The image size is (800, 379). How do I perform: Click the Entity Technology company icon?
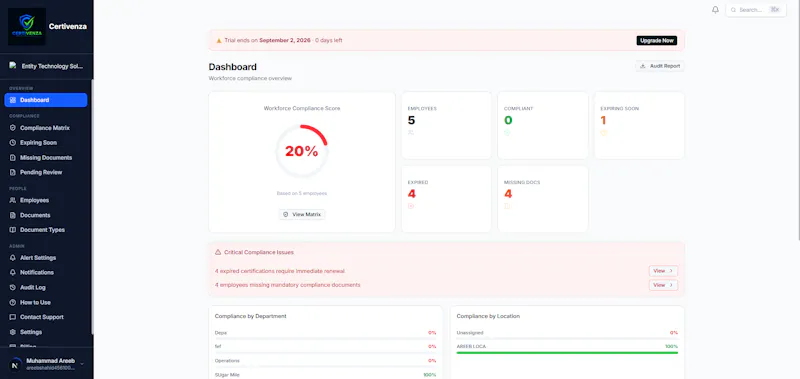coord(13,65)
